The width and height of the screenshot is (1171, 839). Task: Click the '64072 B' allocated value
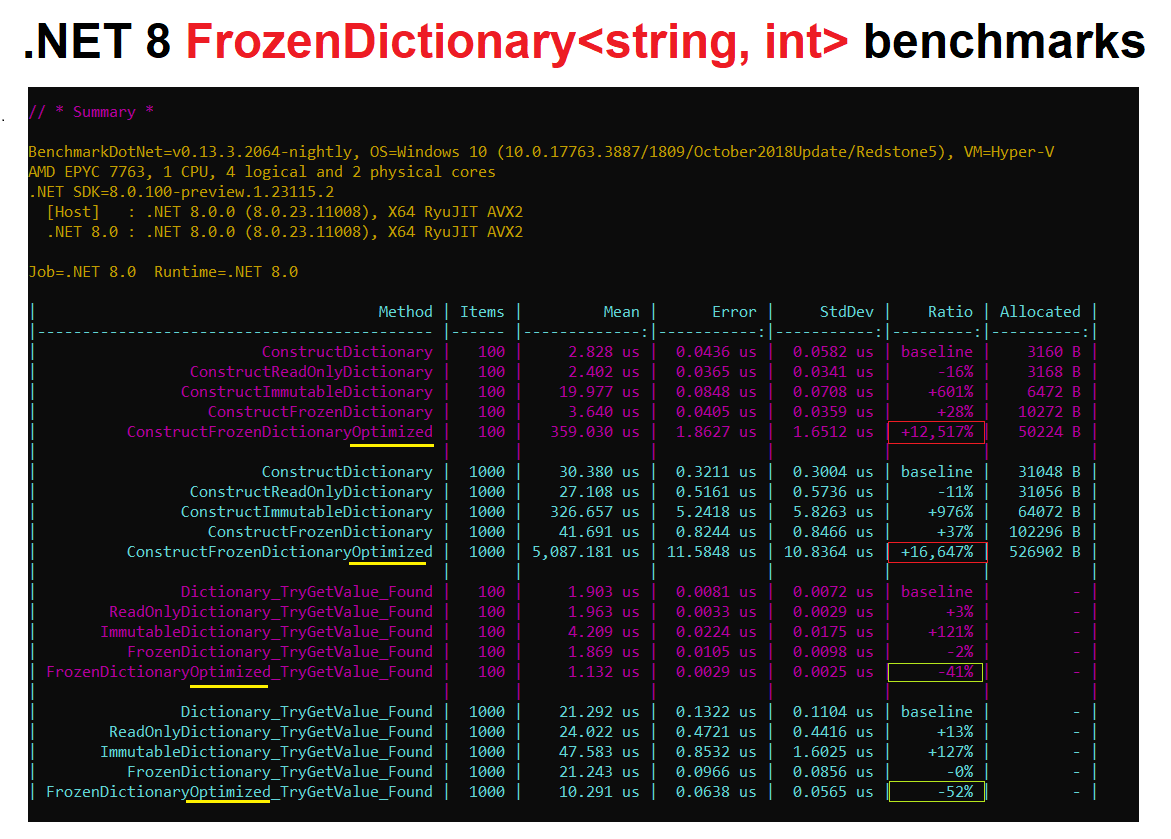1049,513
